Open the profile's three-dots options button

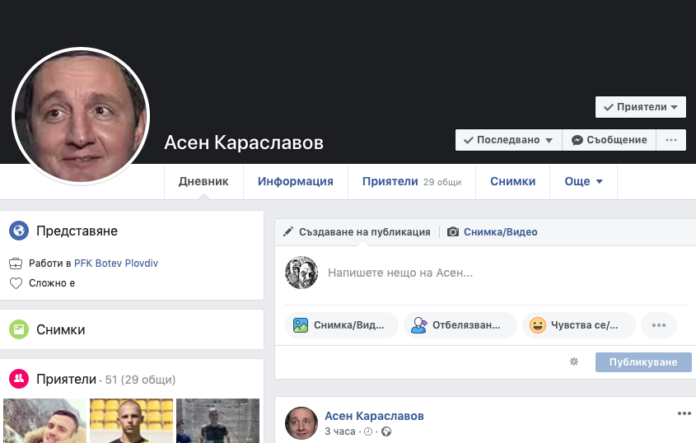(671, 140)
